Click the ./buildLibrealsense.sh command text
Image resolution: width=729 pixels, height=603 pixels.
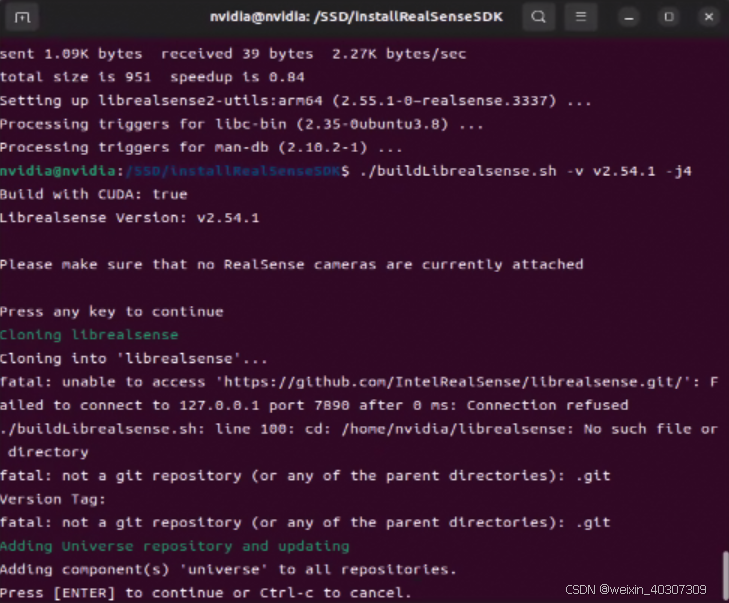pos(526,171)
